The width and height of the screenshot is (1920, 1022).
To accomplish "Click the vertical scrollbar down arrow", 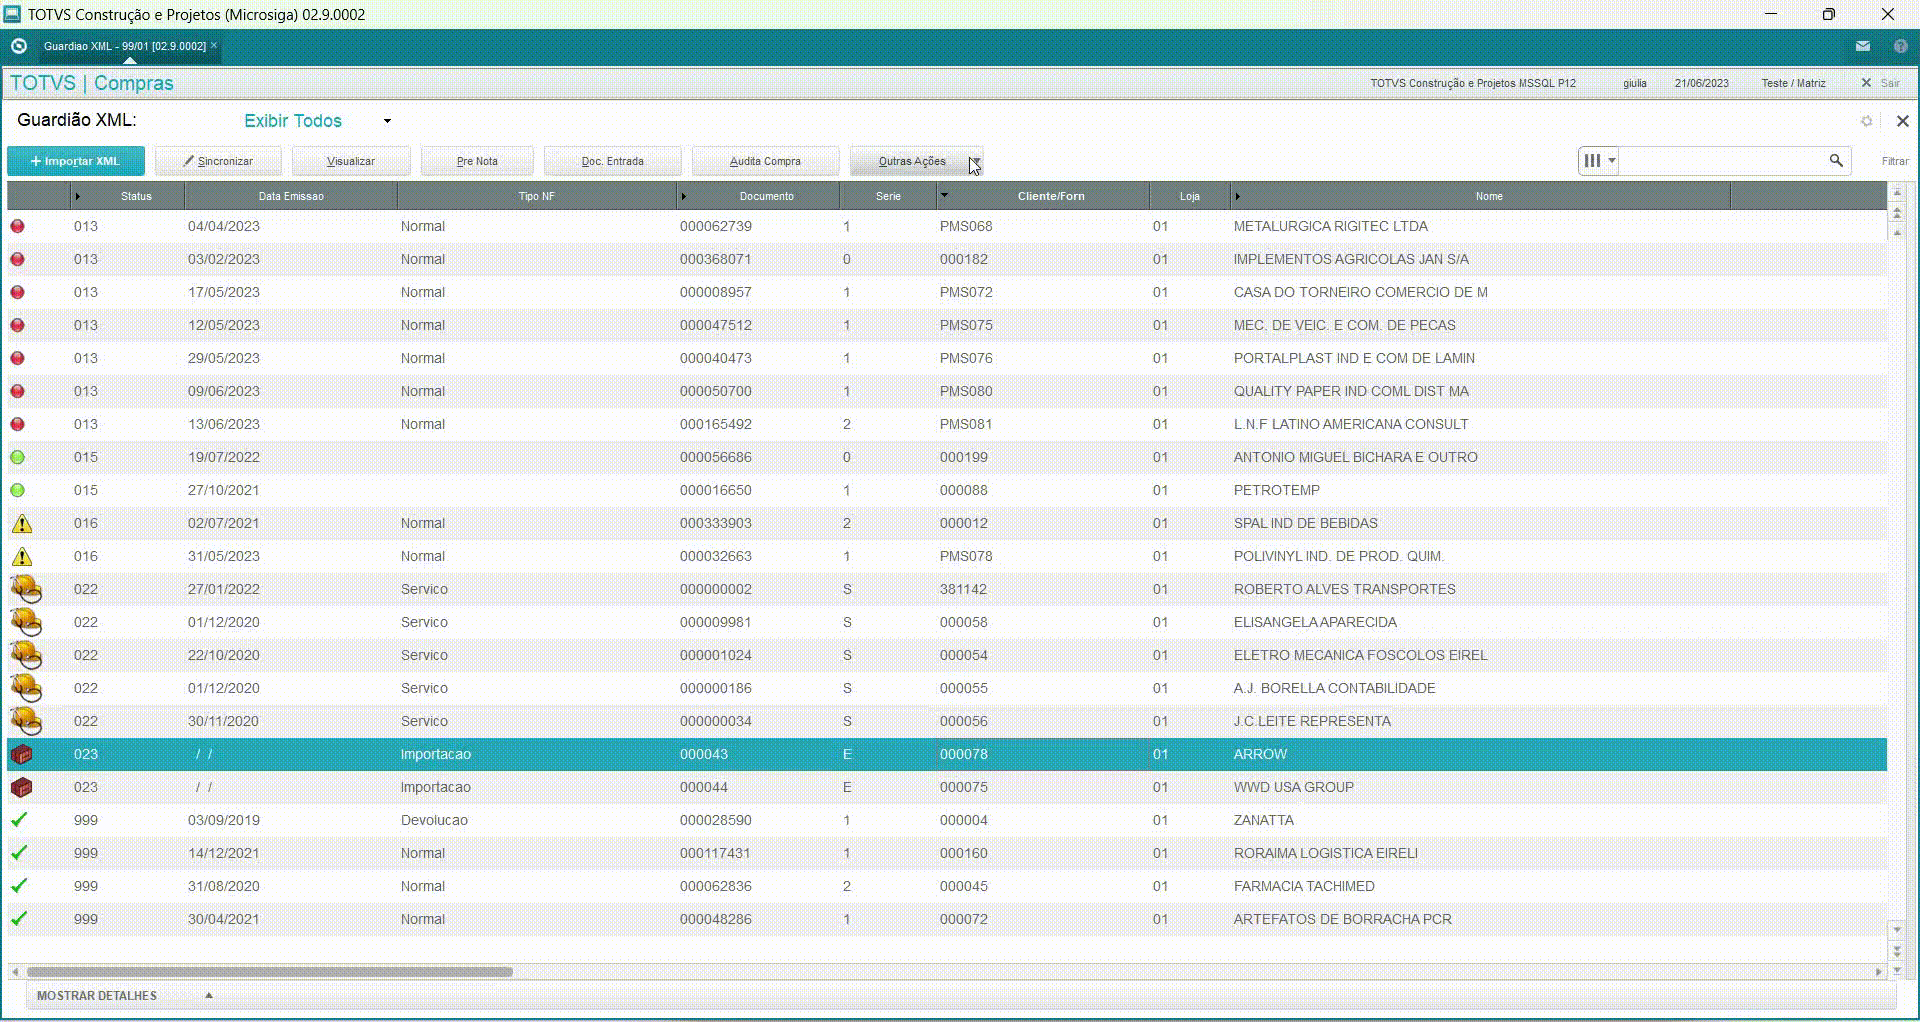I will pyautogui.click(x=1897, y=930).
